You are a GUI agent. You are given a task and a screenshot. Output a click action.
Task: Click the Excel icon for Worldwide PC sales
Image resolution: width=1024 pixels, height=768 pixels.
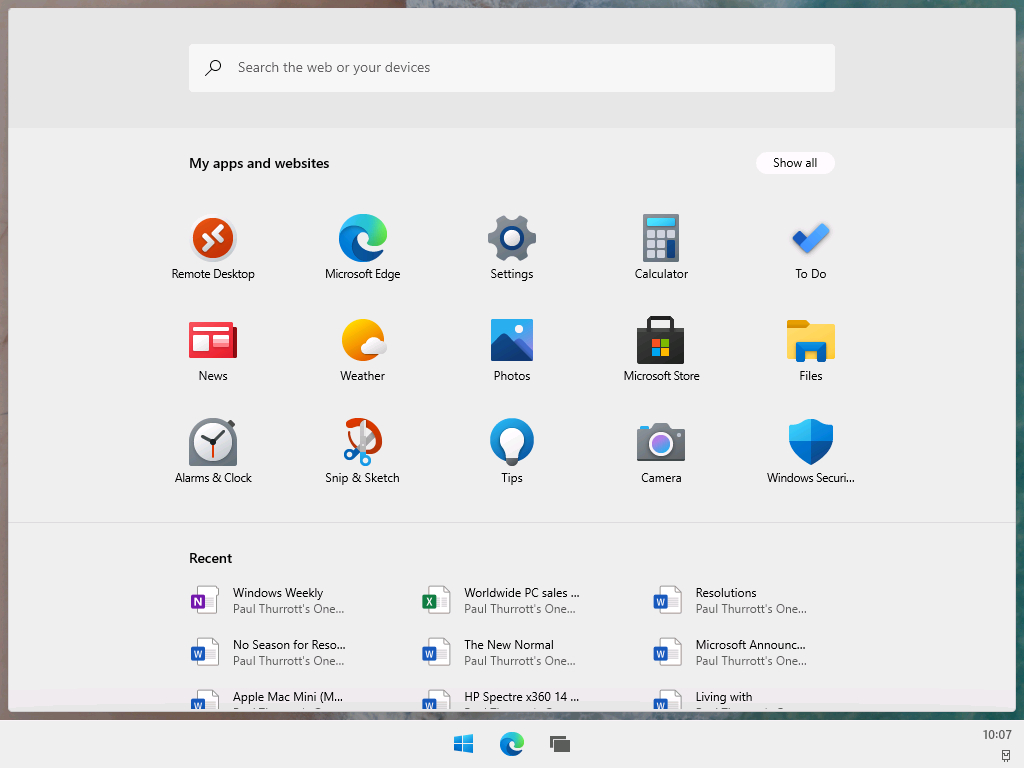point(436,600)
